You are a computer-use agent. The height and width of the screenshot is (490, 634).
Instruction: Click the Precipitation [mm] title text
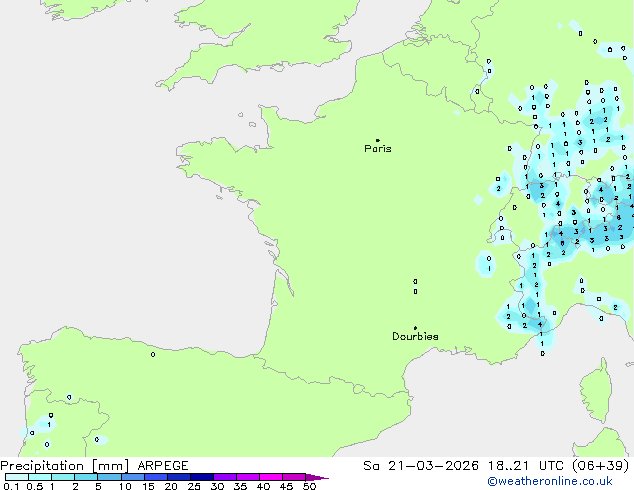[64, 466]
